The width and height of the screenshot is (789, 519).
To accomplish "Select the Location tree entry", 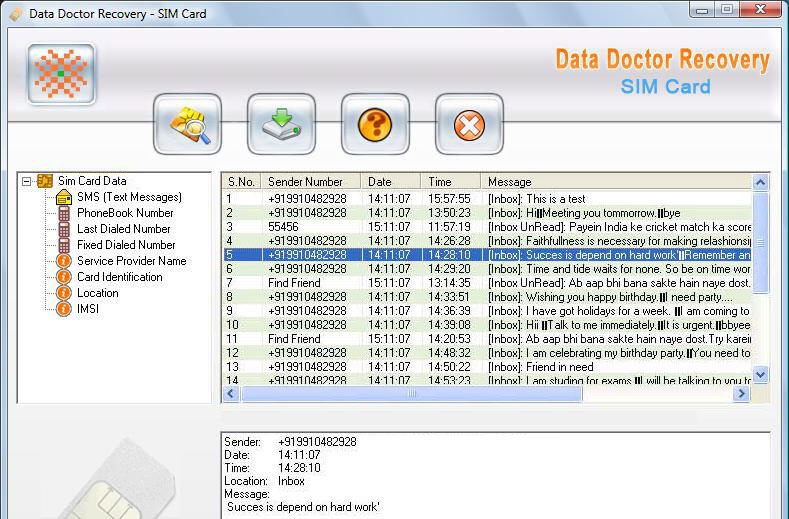I will (98, 293).
